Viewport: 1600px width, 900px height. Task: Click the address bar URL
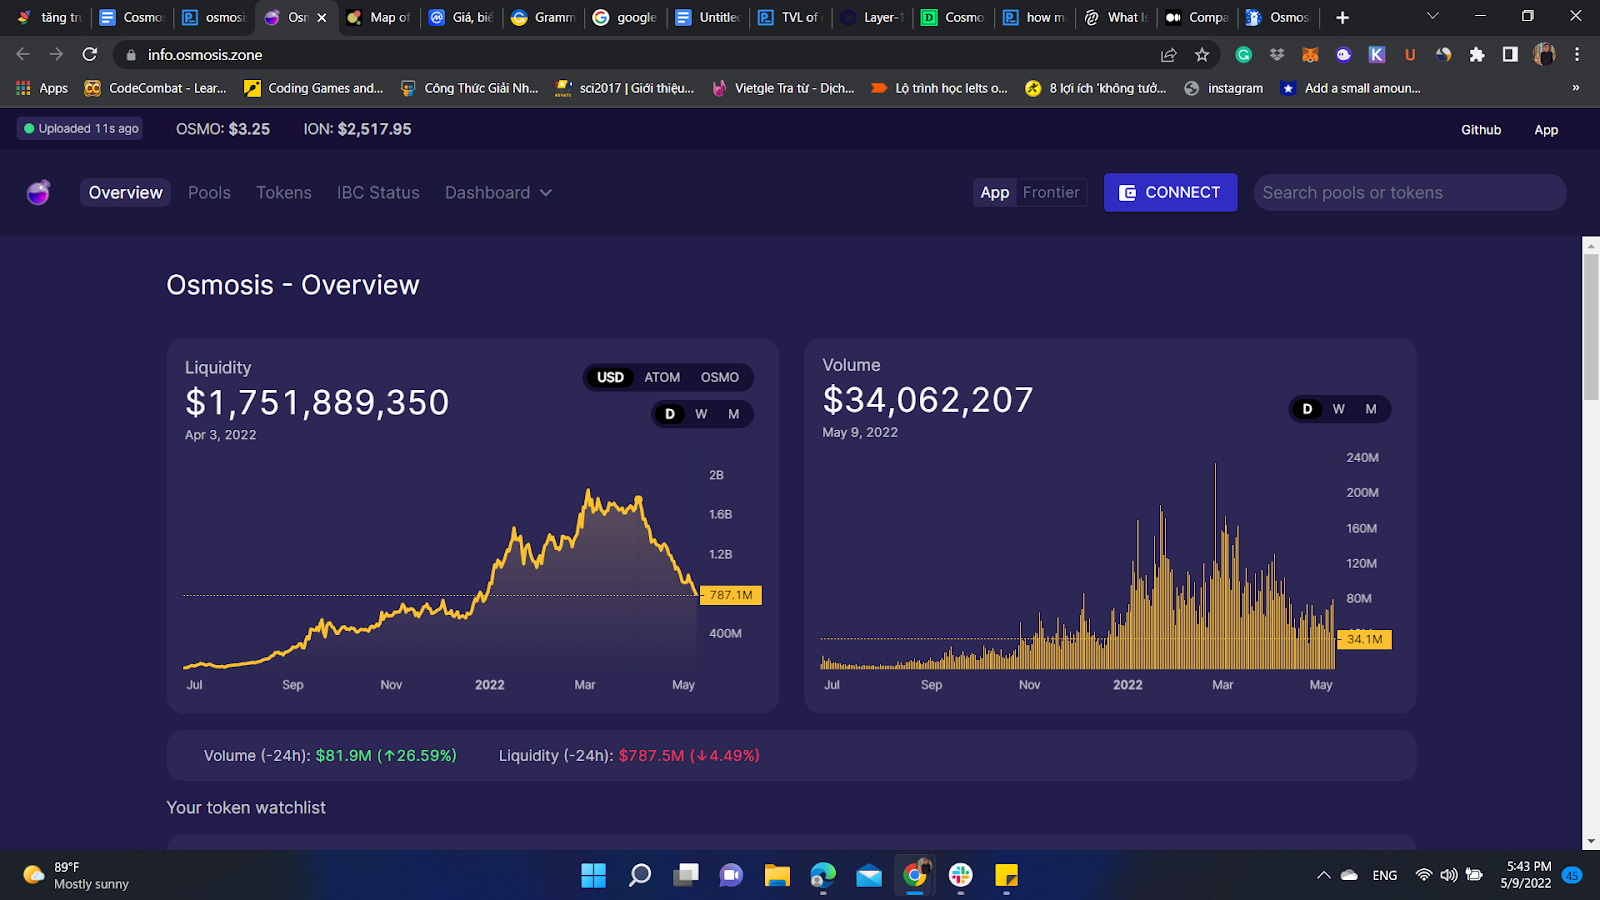(205, 55)
